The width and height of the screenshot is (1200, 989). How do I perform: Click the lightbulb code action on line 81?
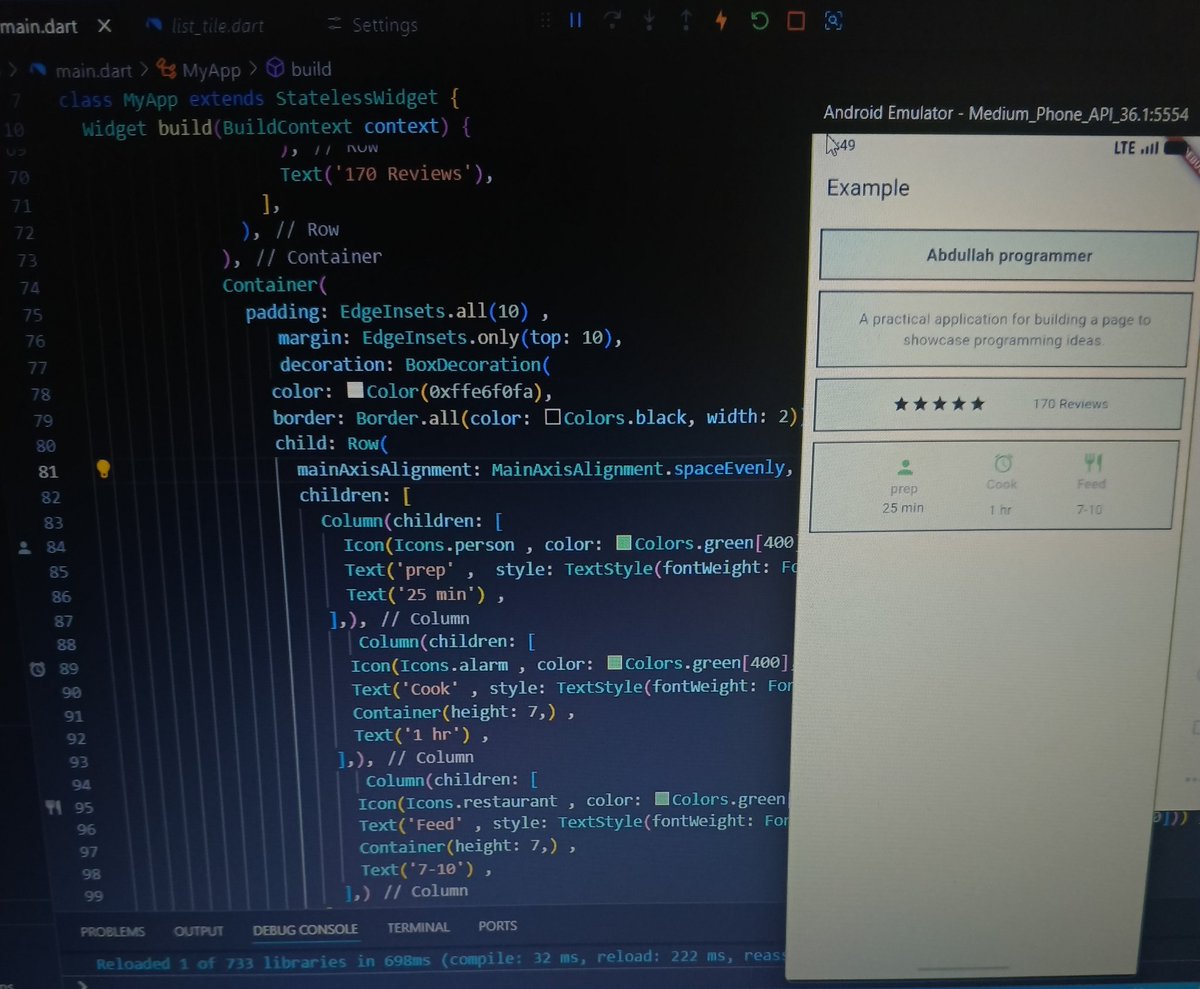pyautogui.click(x=102, y=468)
